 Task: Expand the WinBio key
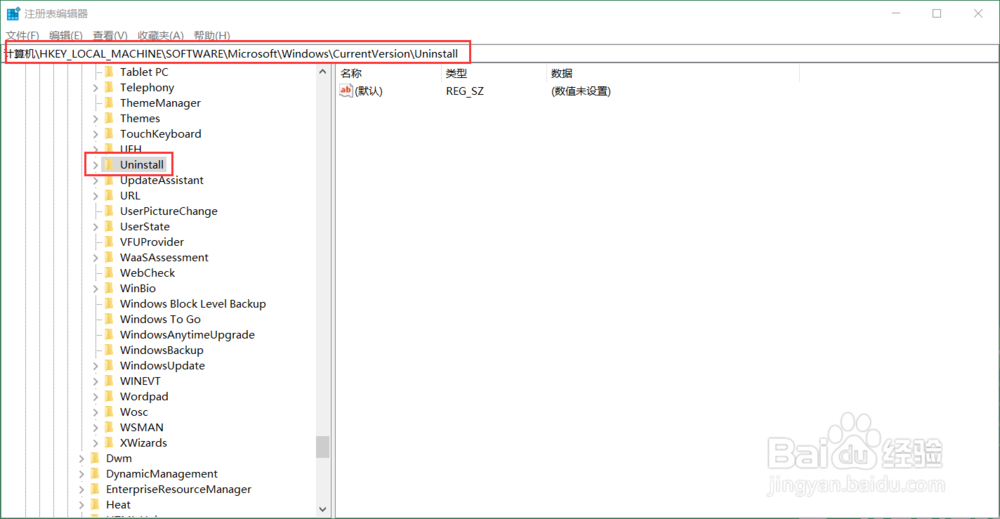click(x=96, y=289)
